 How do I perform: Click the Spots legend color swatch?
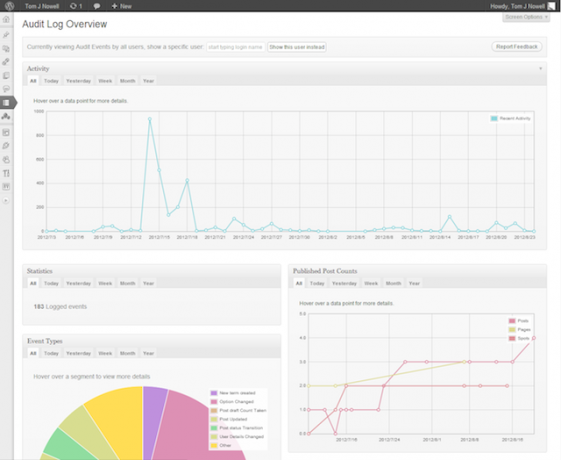pyautogui.click(x=512, y=338)
